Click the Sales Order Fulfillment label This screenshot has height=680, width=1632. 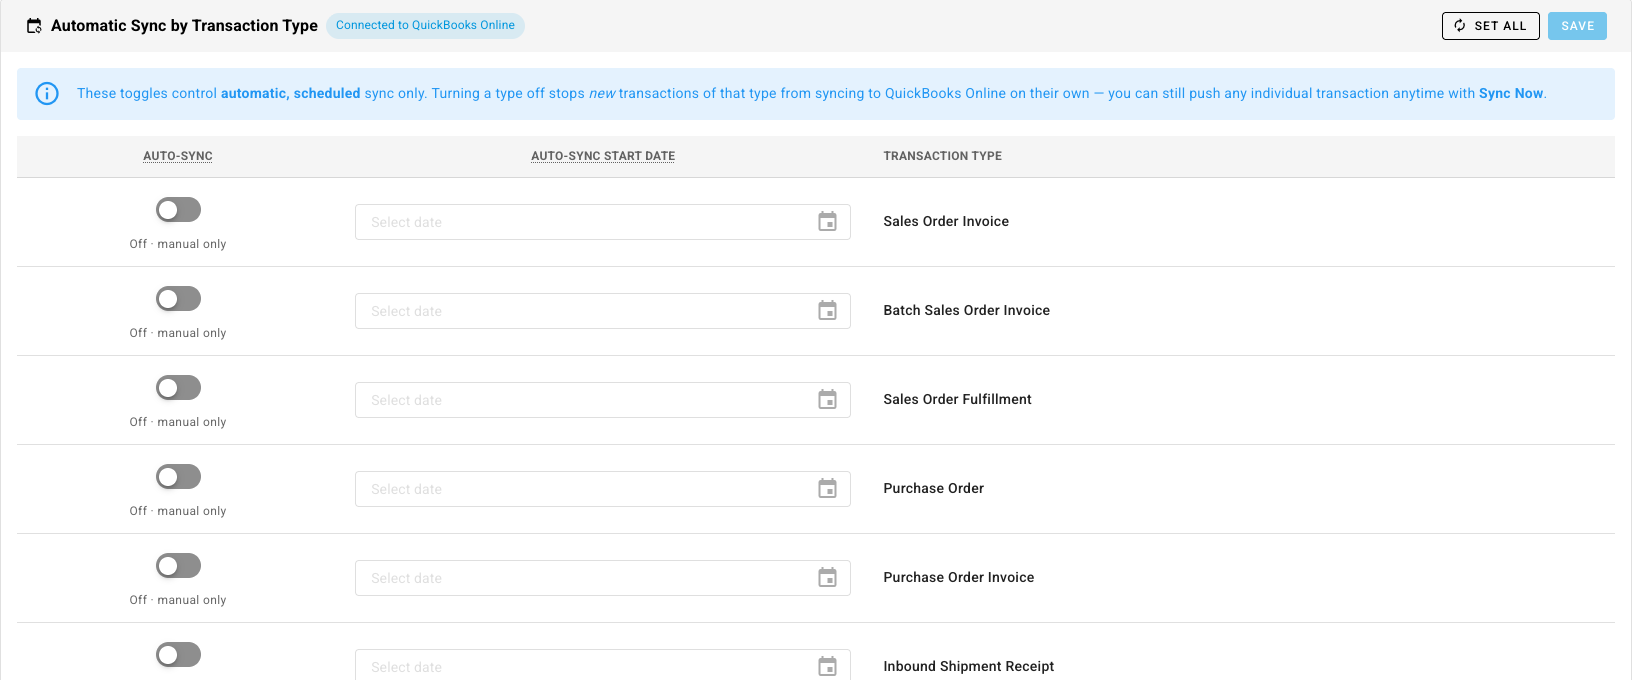tap(957, 400)
